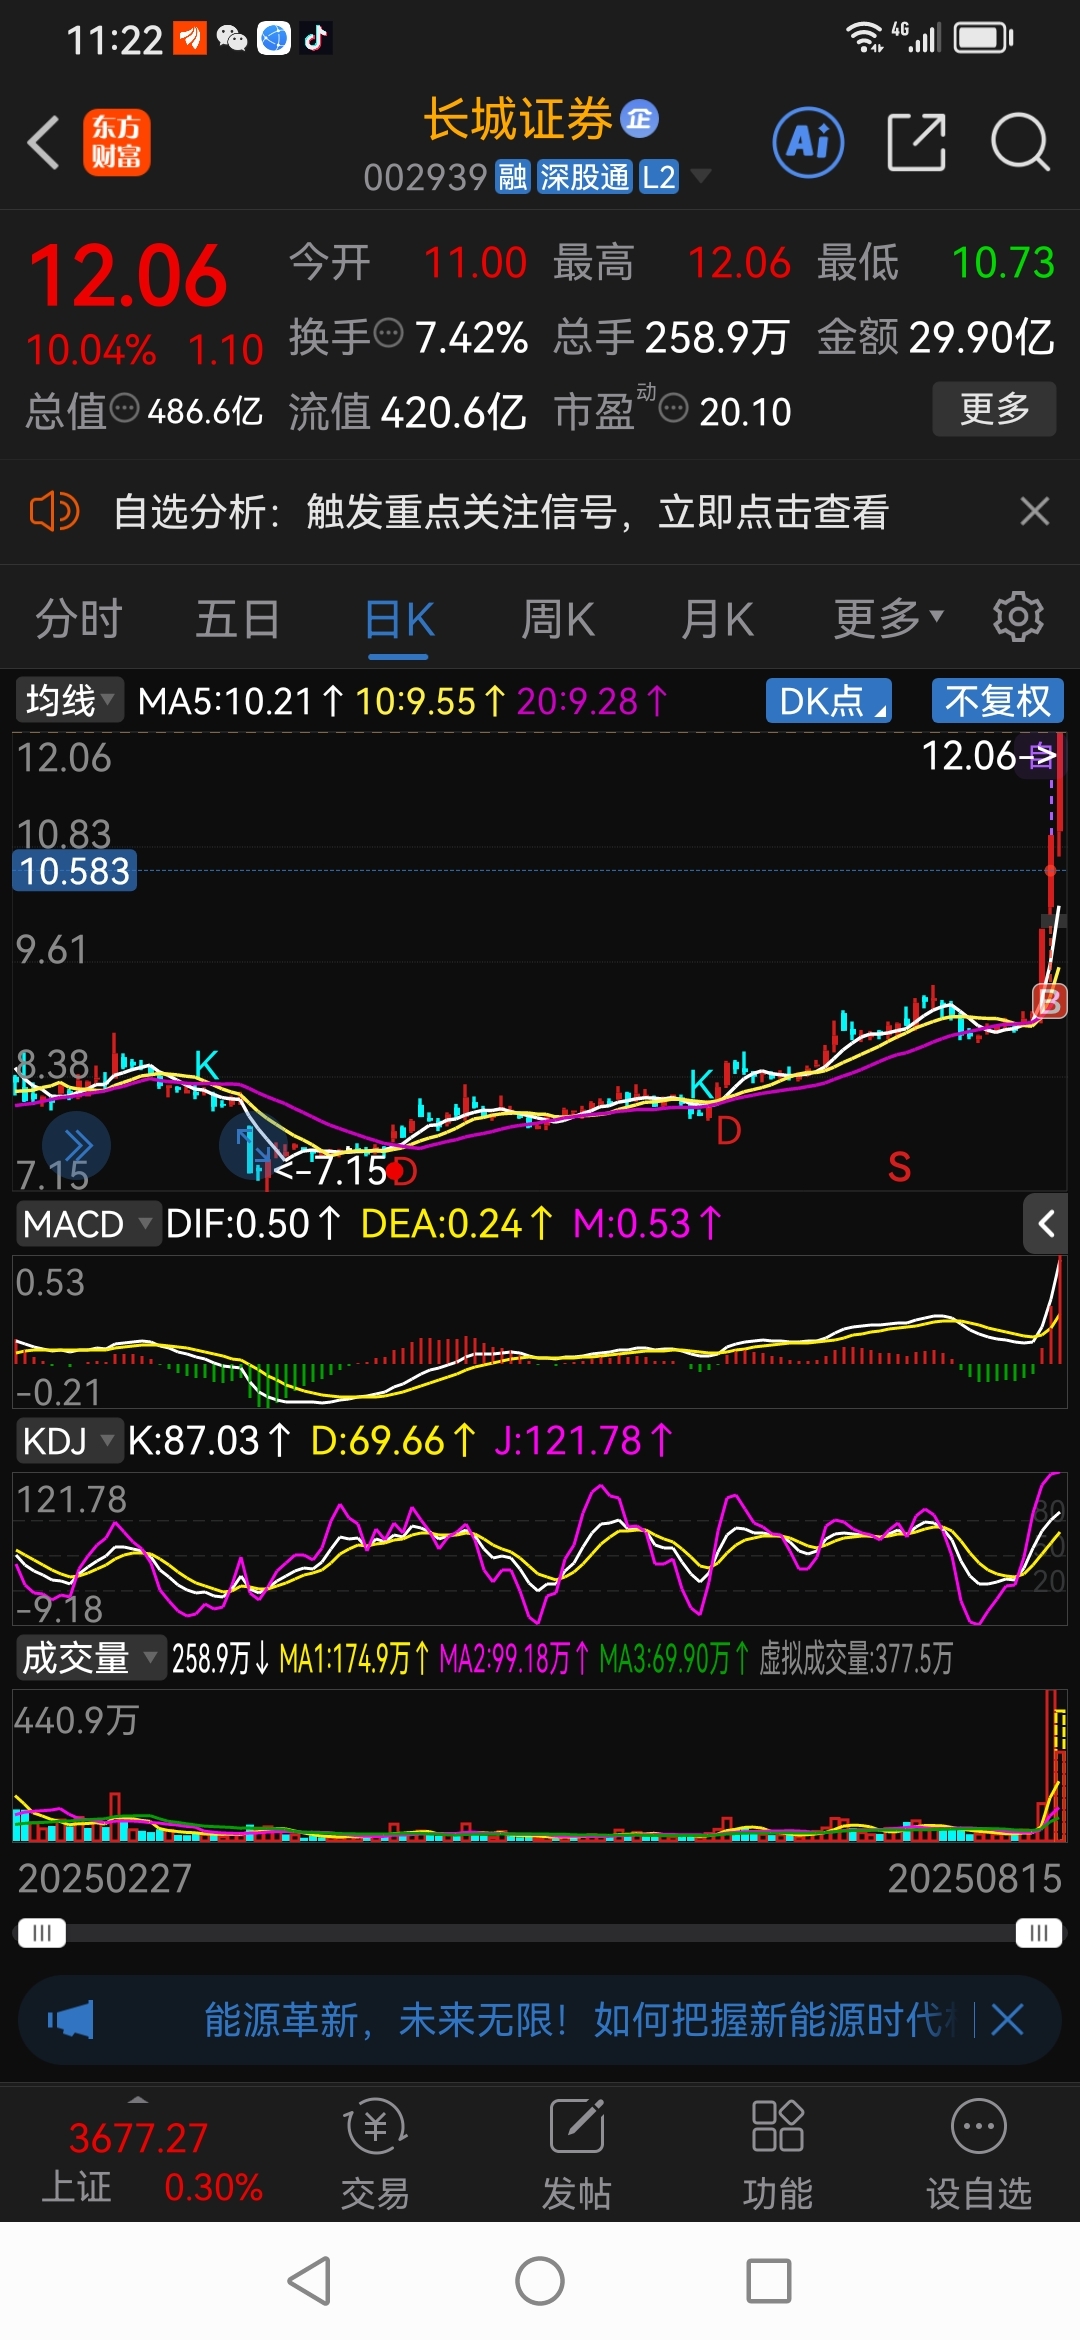Tap 设自选 add to watchlist

tap(979, 2153)
